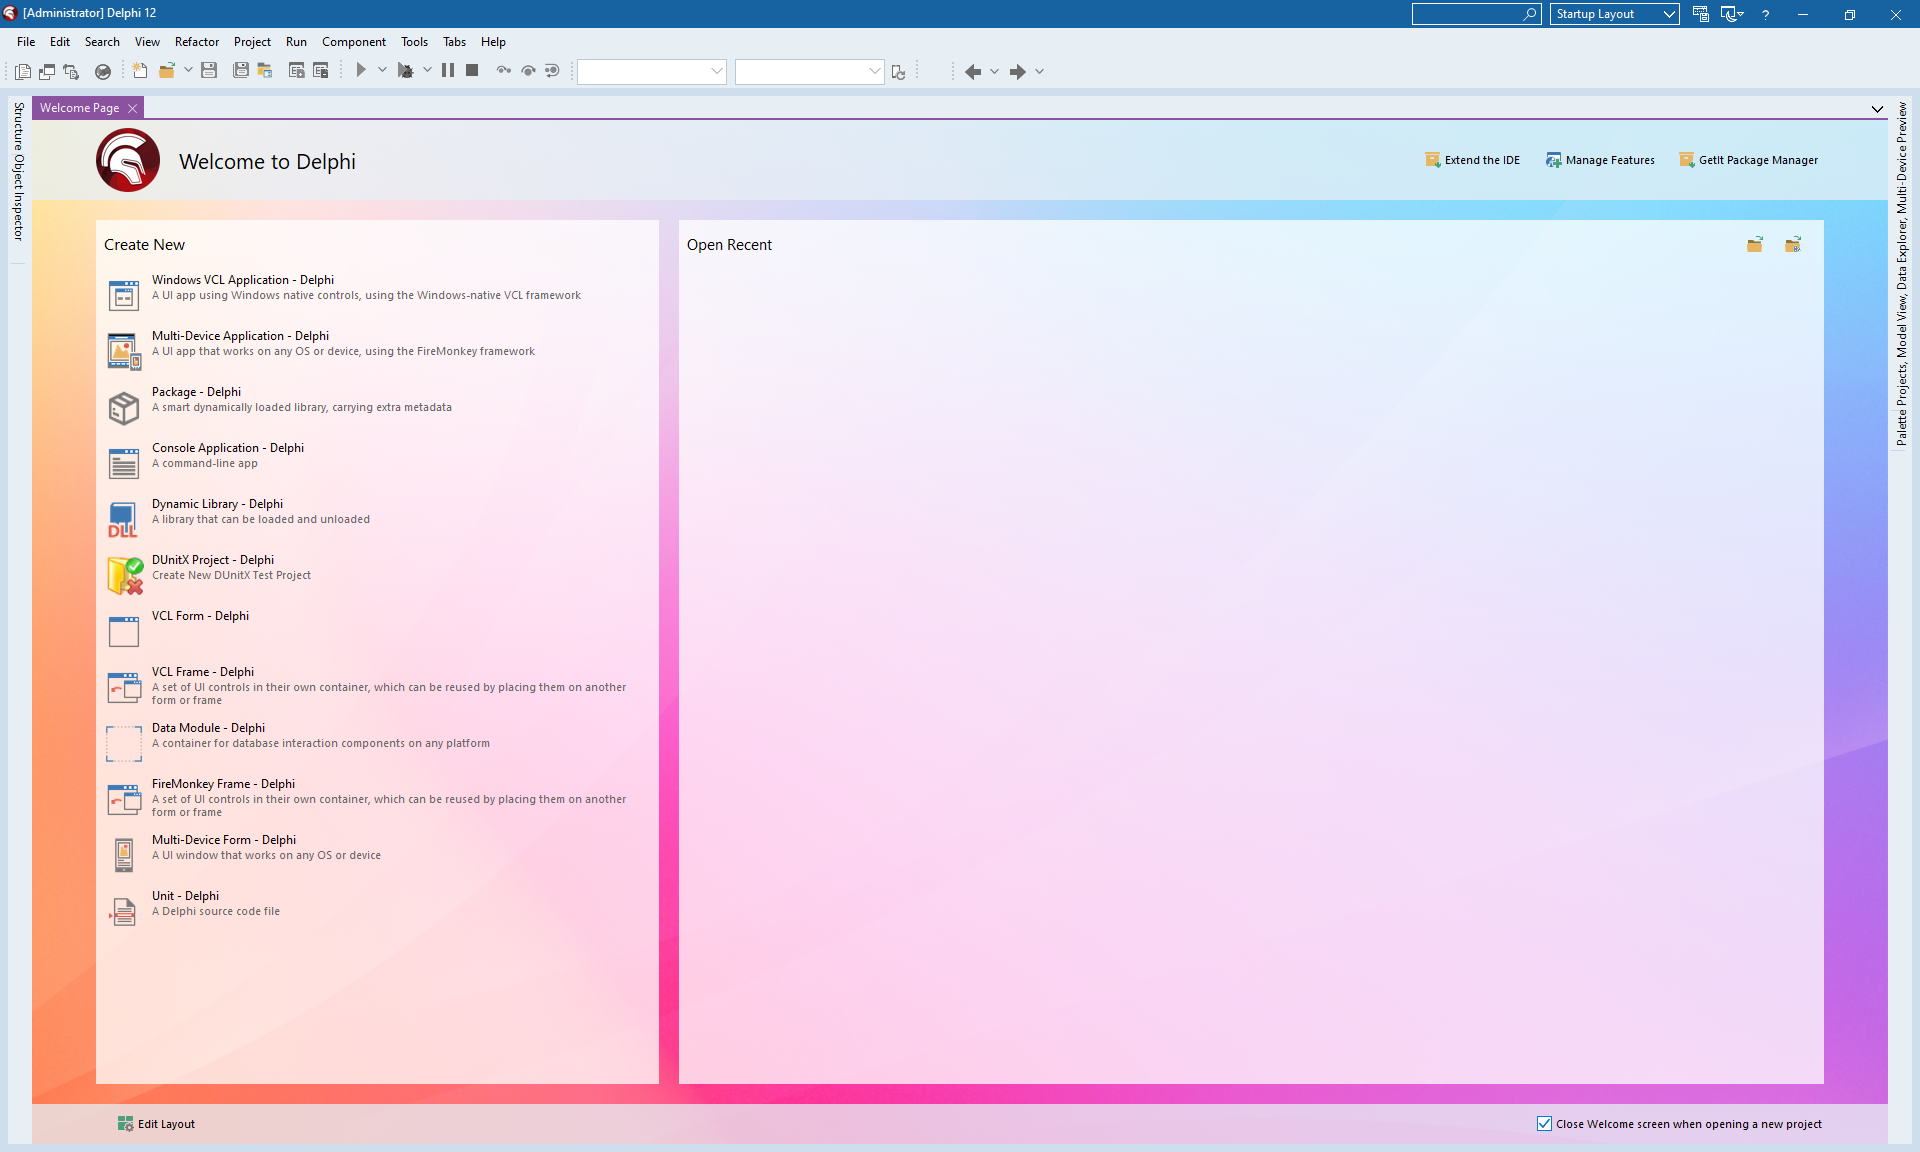1920x1152 pixels.
Task: Click the Pause toolbar icon
Action: click(448, 71)
